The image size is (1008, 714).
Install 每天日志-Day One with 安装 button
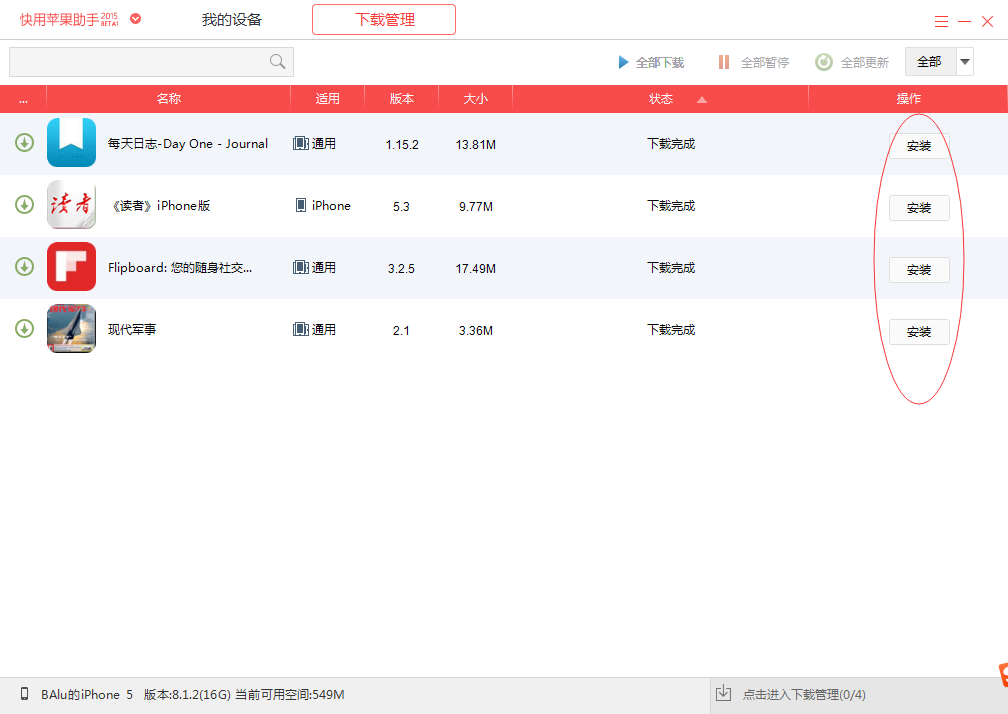coord(918,146)
